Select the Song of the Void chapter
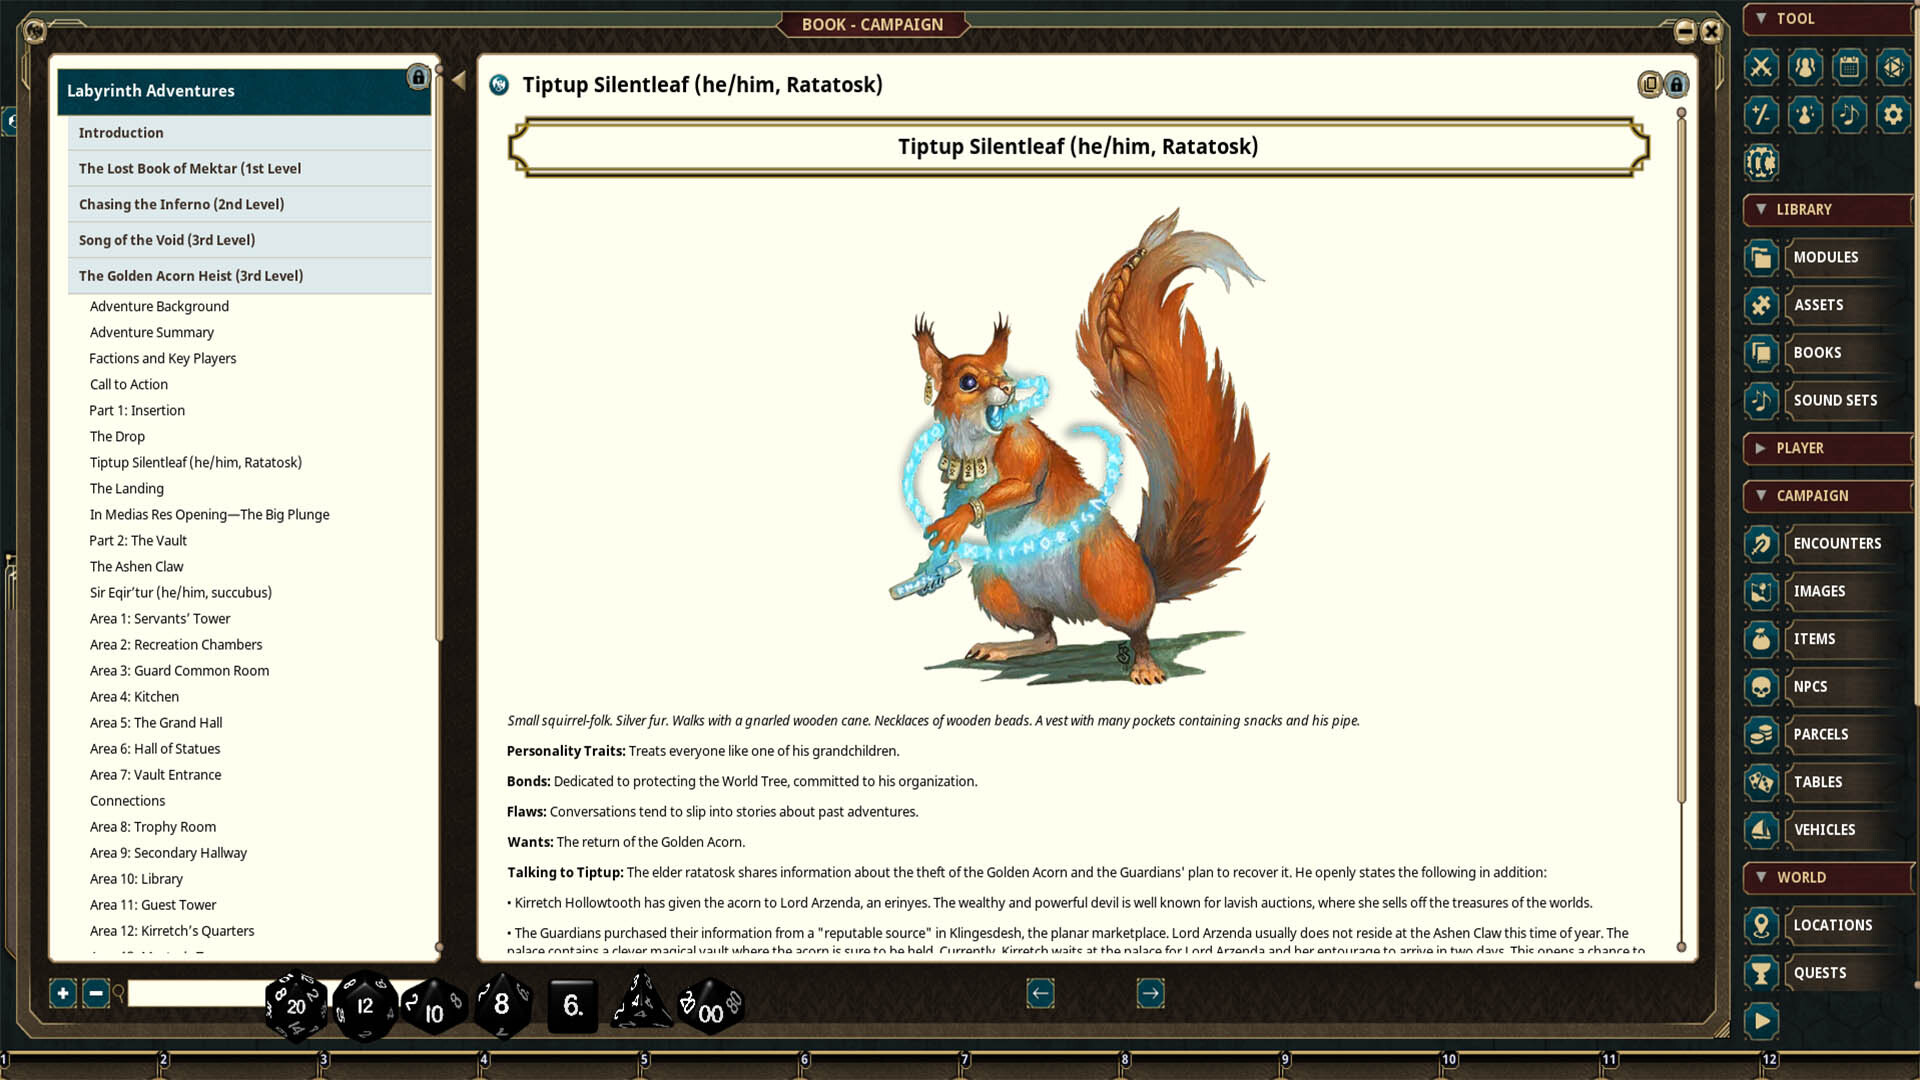1920x1080 pixels. (166, 240)
